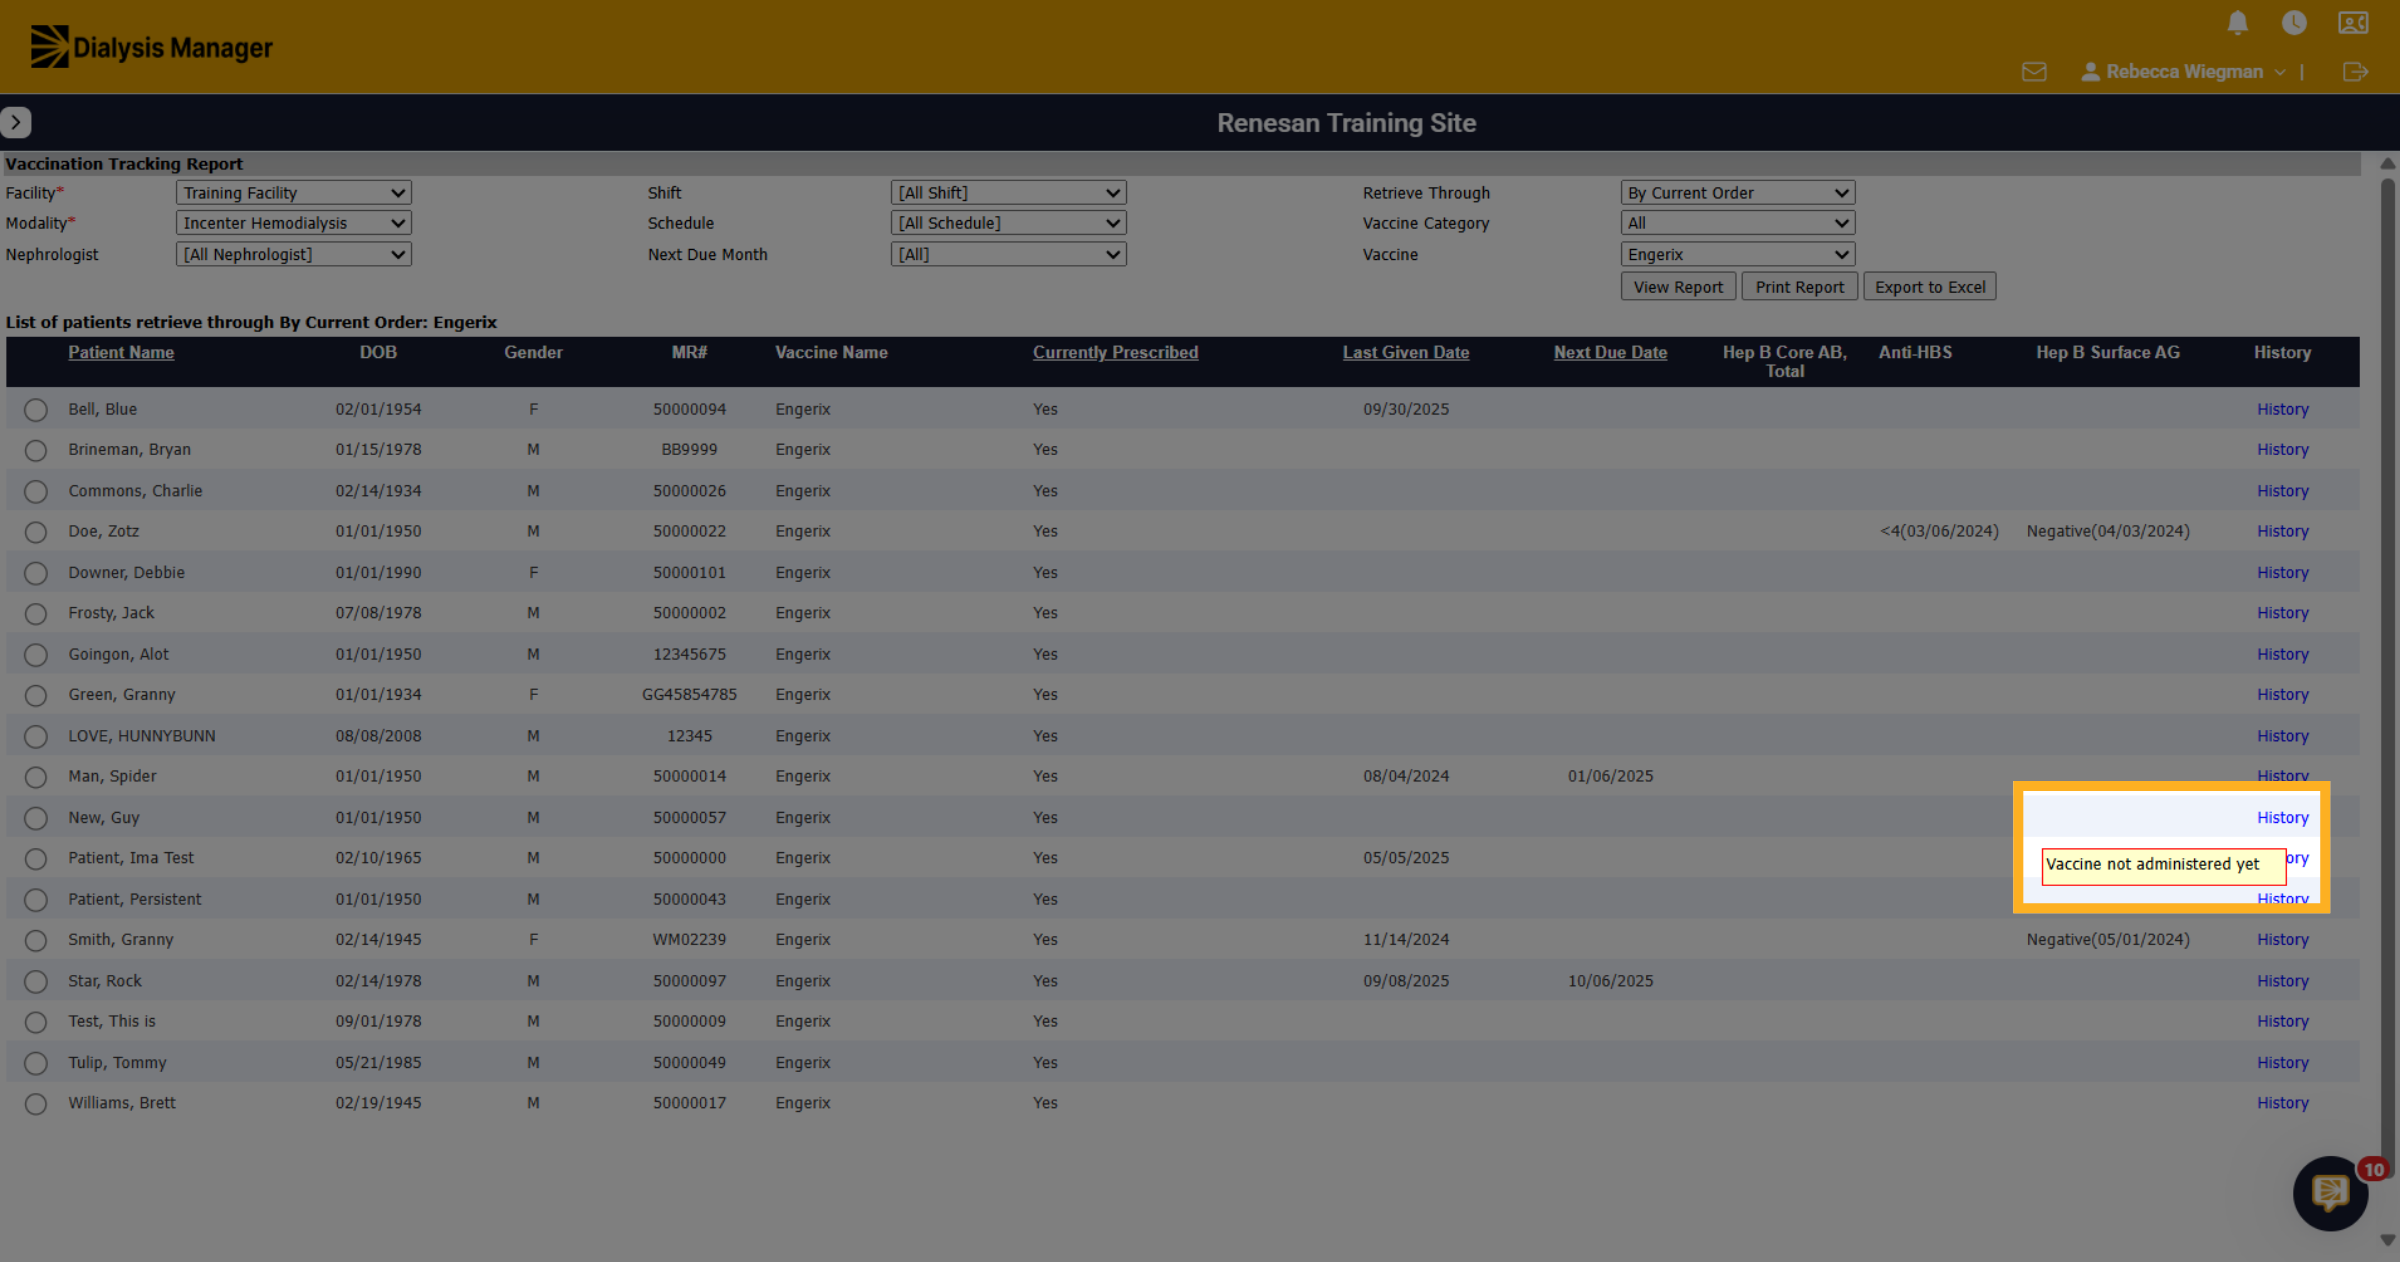Open History link for New, Guy
Screen dimensions: 2400x1262
[x=2282, y=817]
